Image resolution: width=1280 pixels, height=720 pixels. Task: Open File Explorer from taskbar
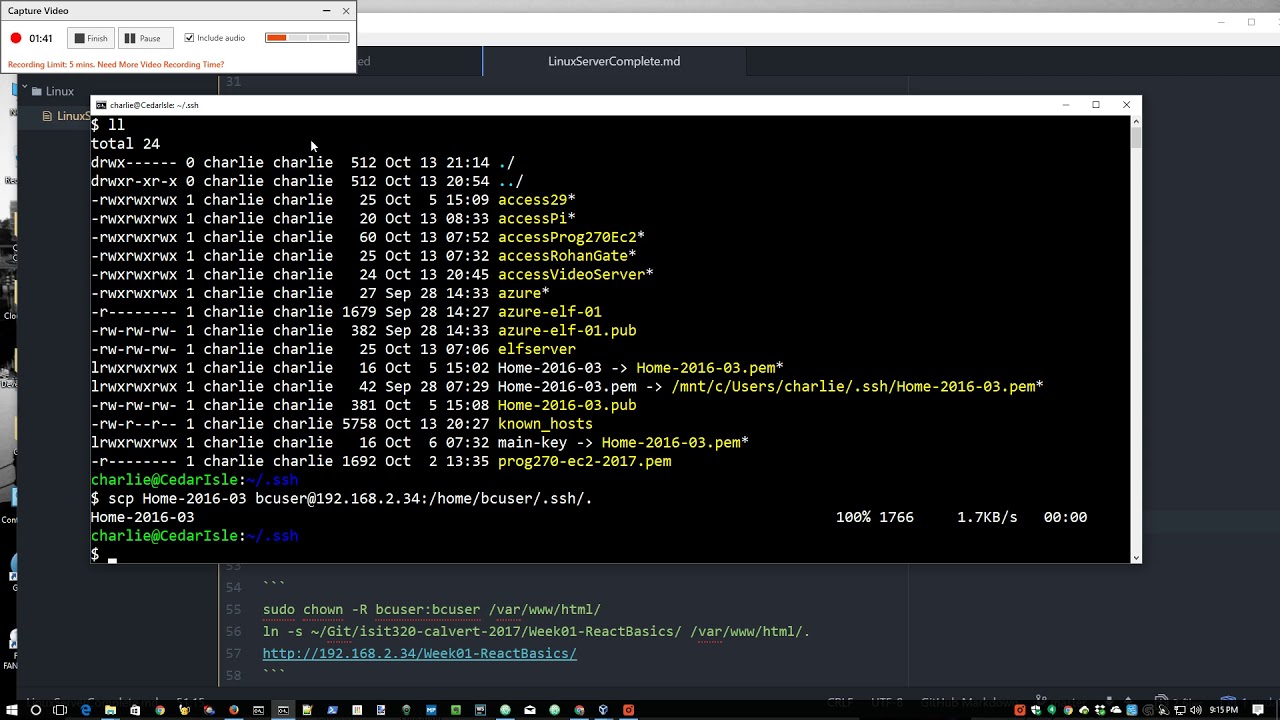[x=110, y=710]
